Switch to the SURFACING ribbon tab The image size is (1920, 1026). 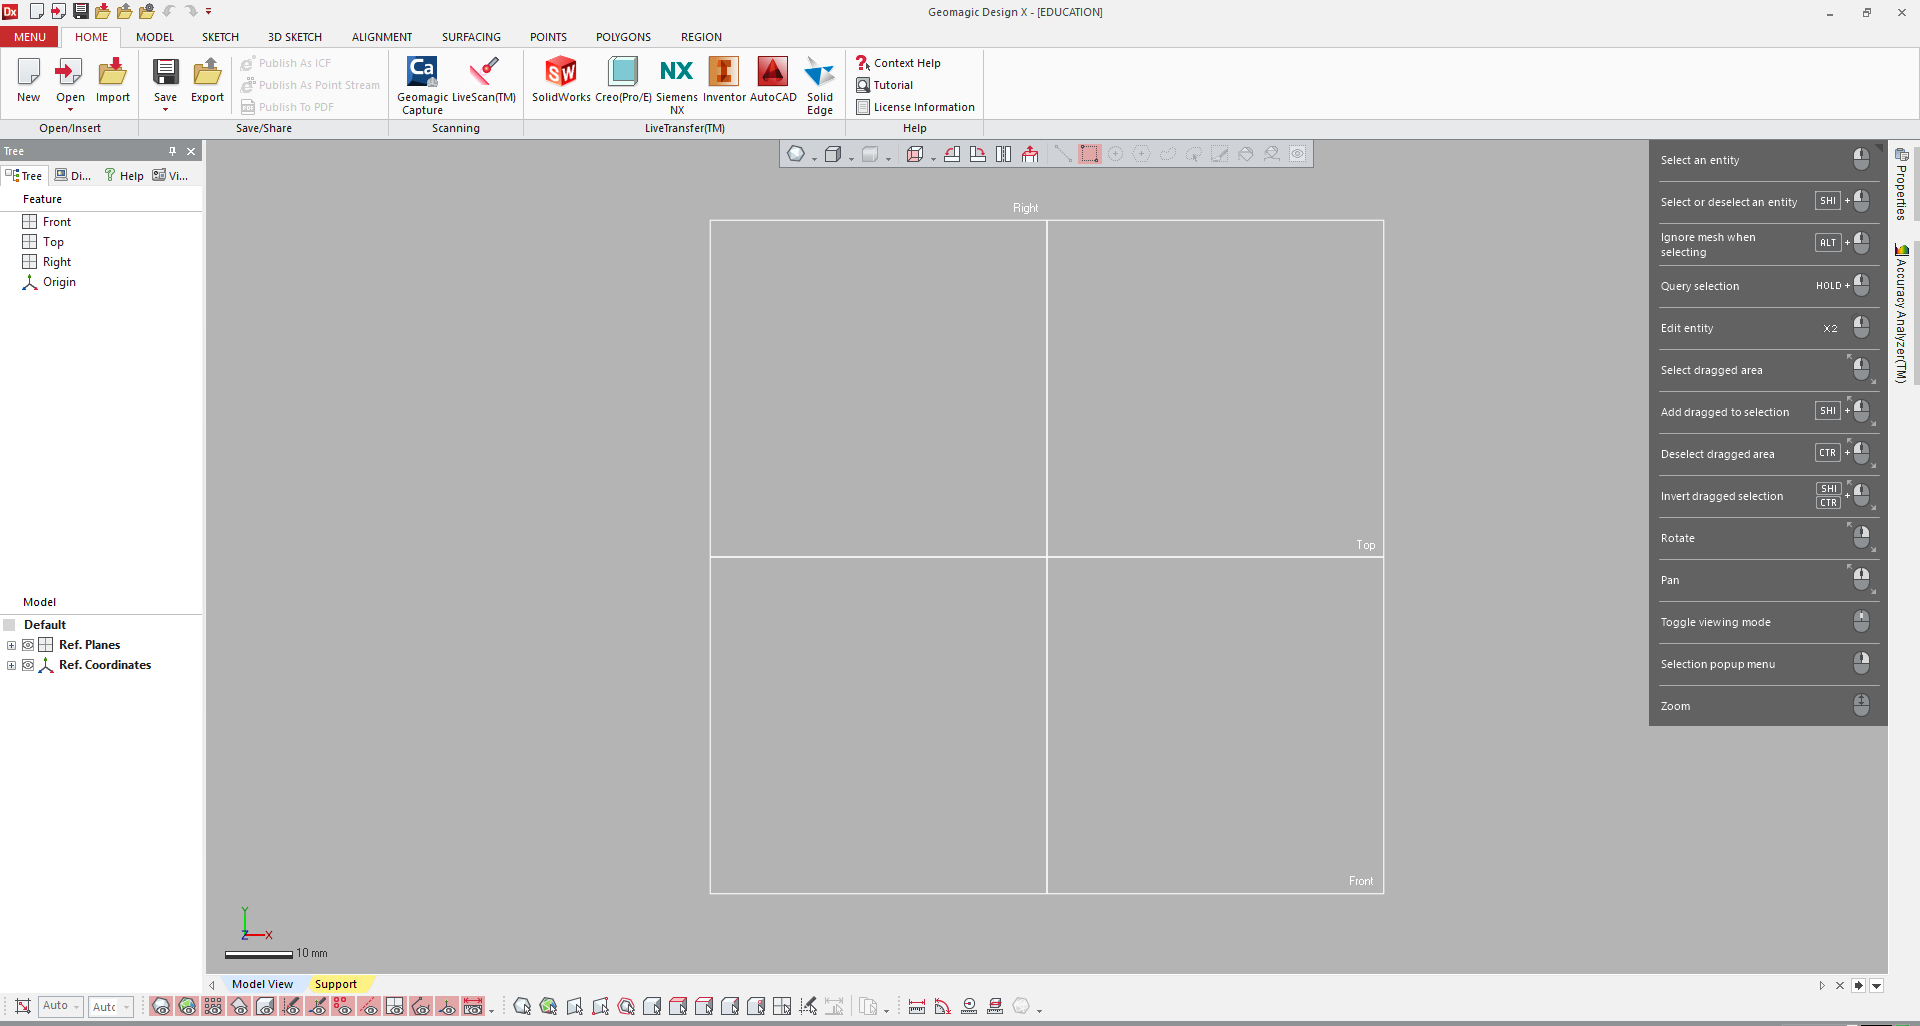tap(471, 37)
